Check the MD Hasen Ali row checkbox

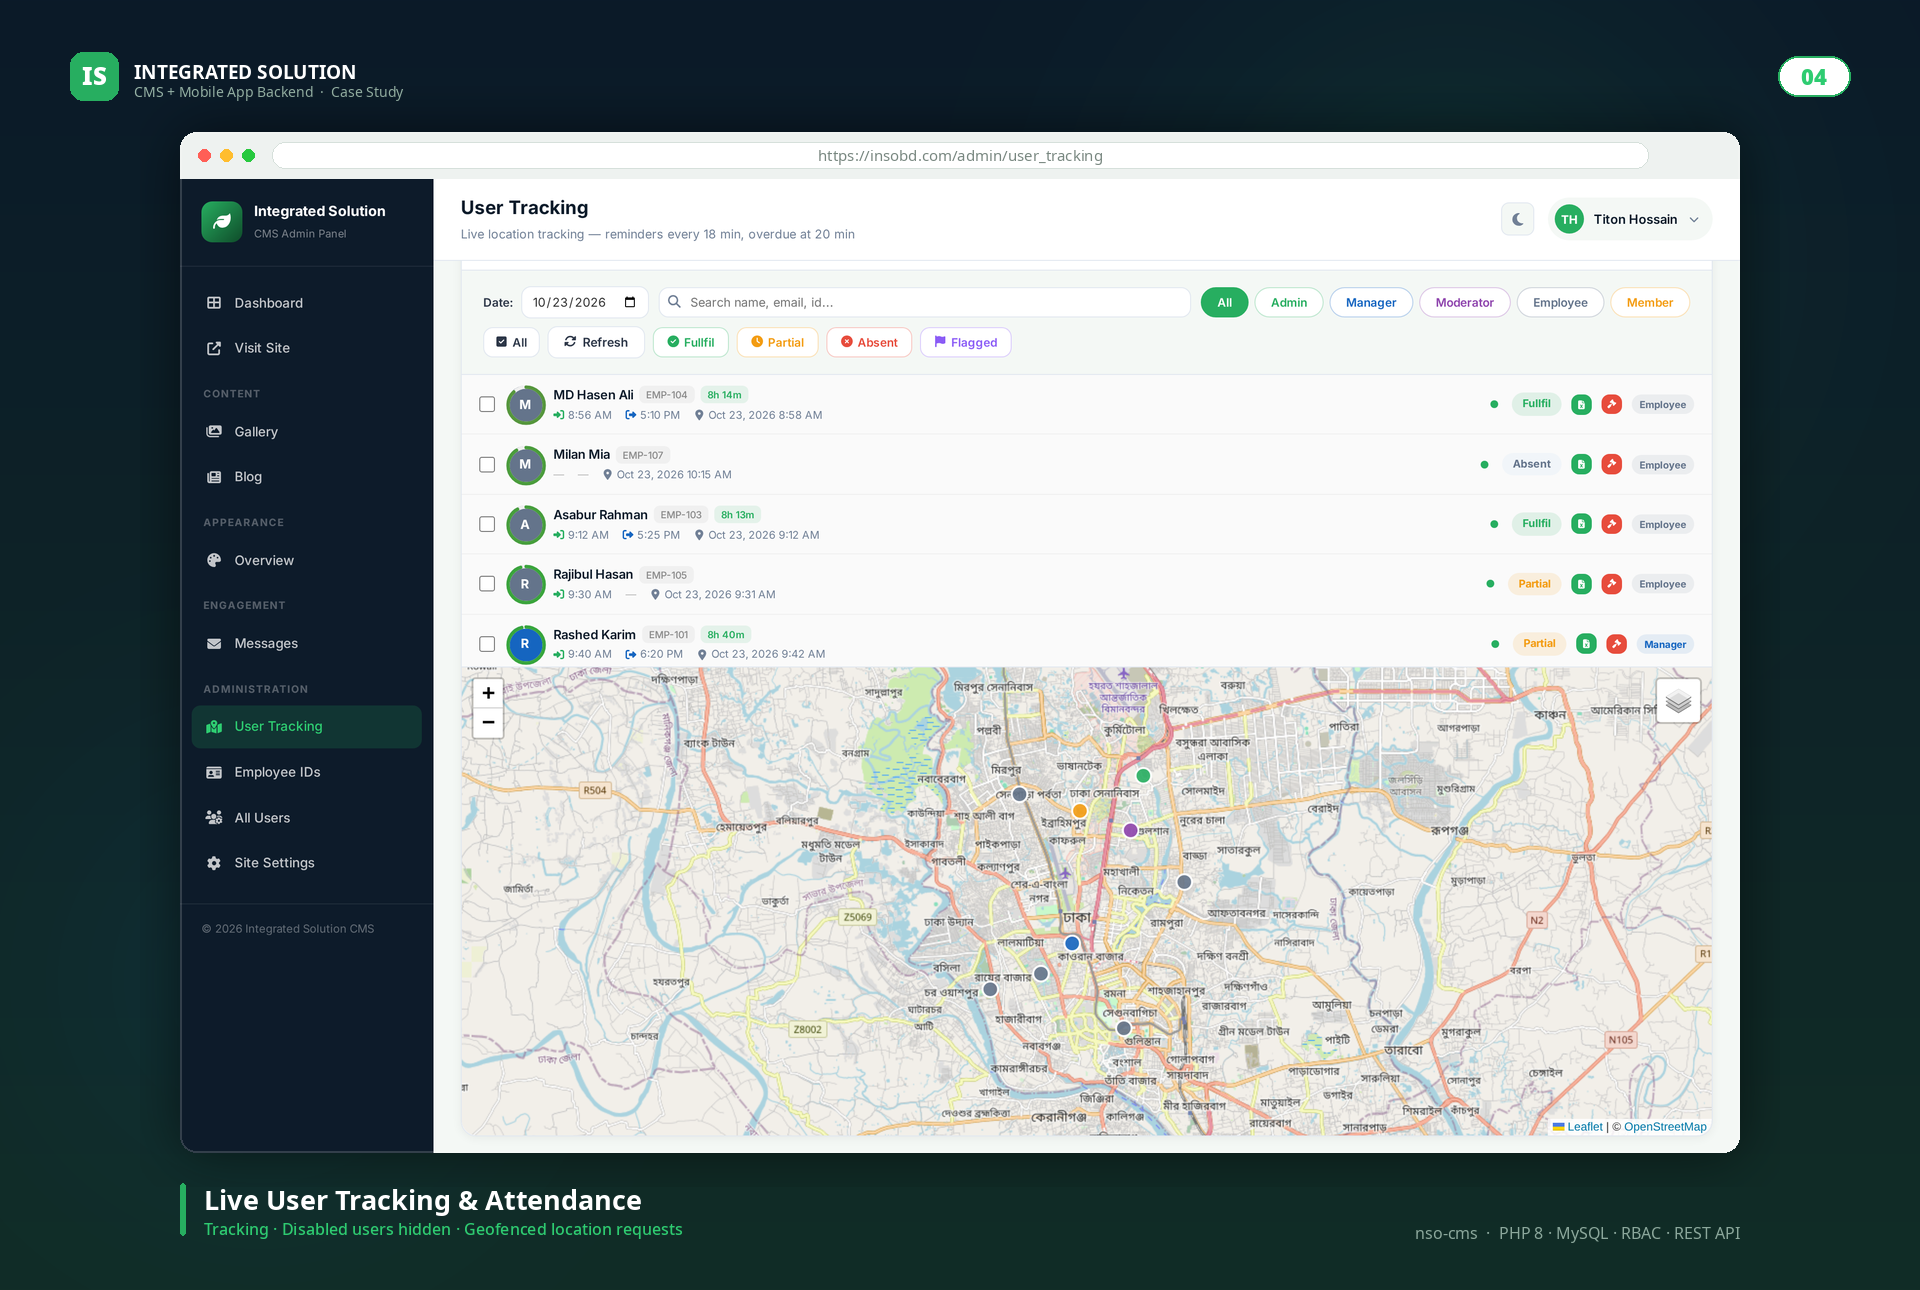click(x=487, y=404)
